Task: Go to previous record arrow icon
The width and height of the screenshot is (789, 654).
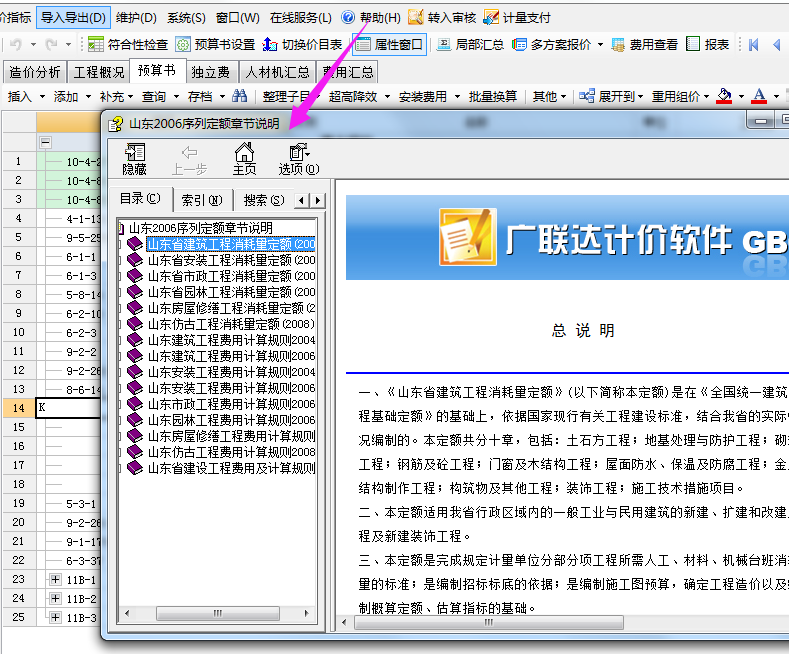Action: [x=777, y=45]
